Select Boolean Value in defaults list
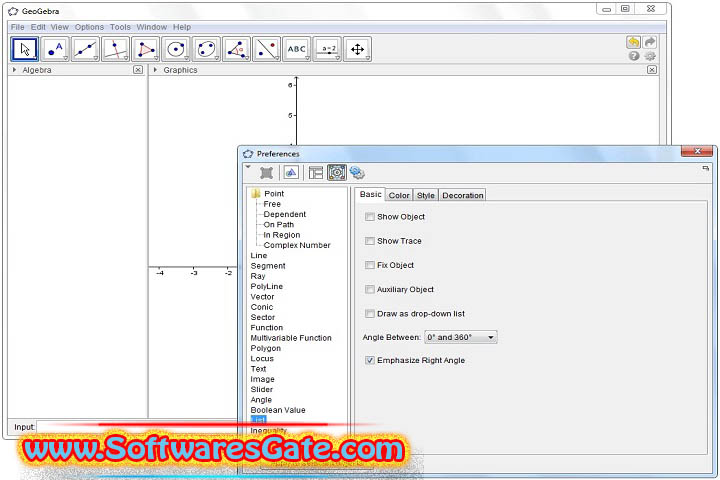720x480 pixels. click(x=278, y=410)
